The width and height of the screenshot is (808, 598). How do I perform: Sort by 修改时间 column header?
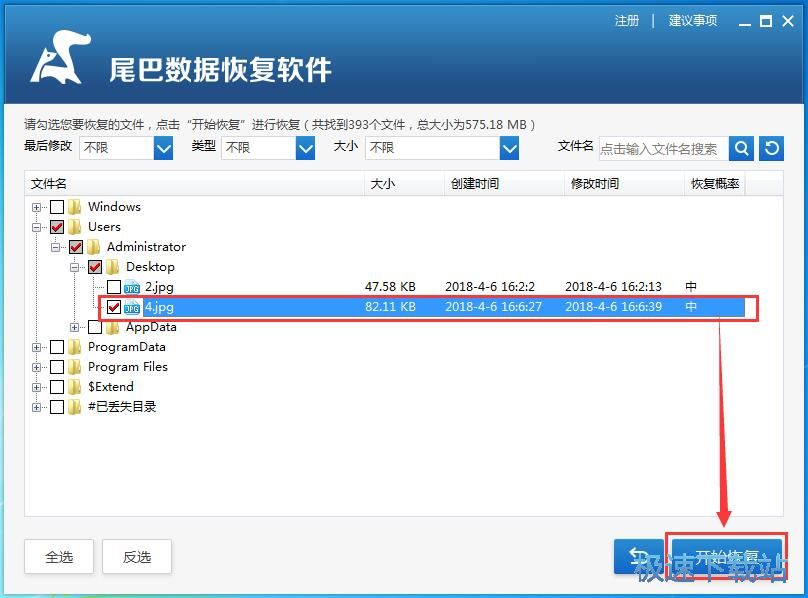tap(625, 184)
